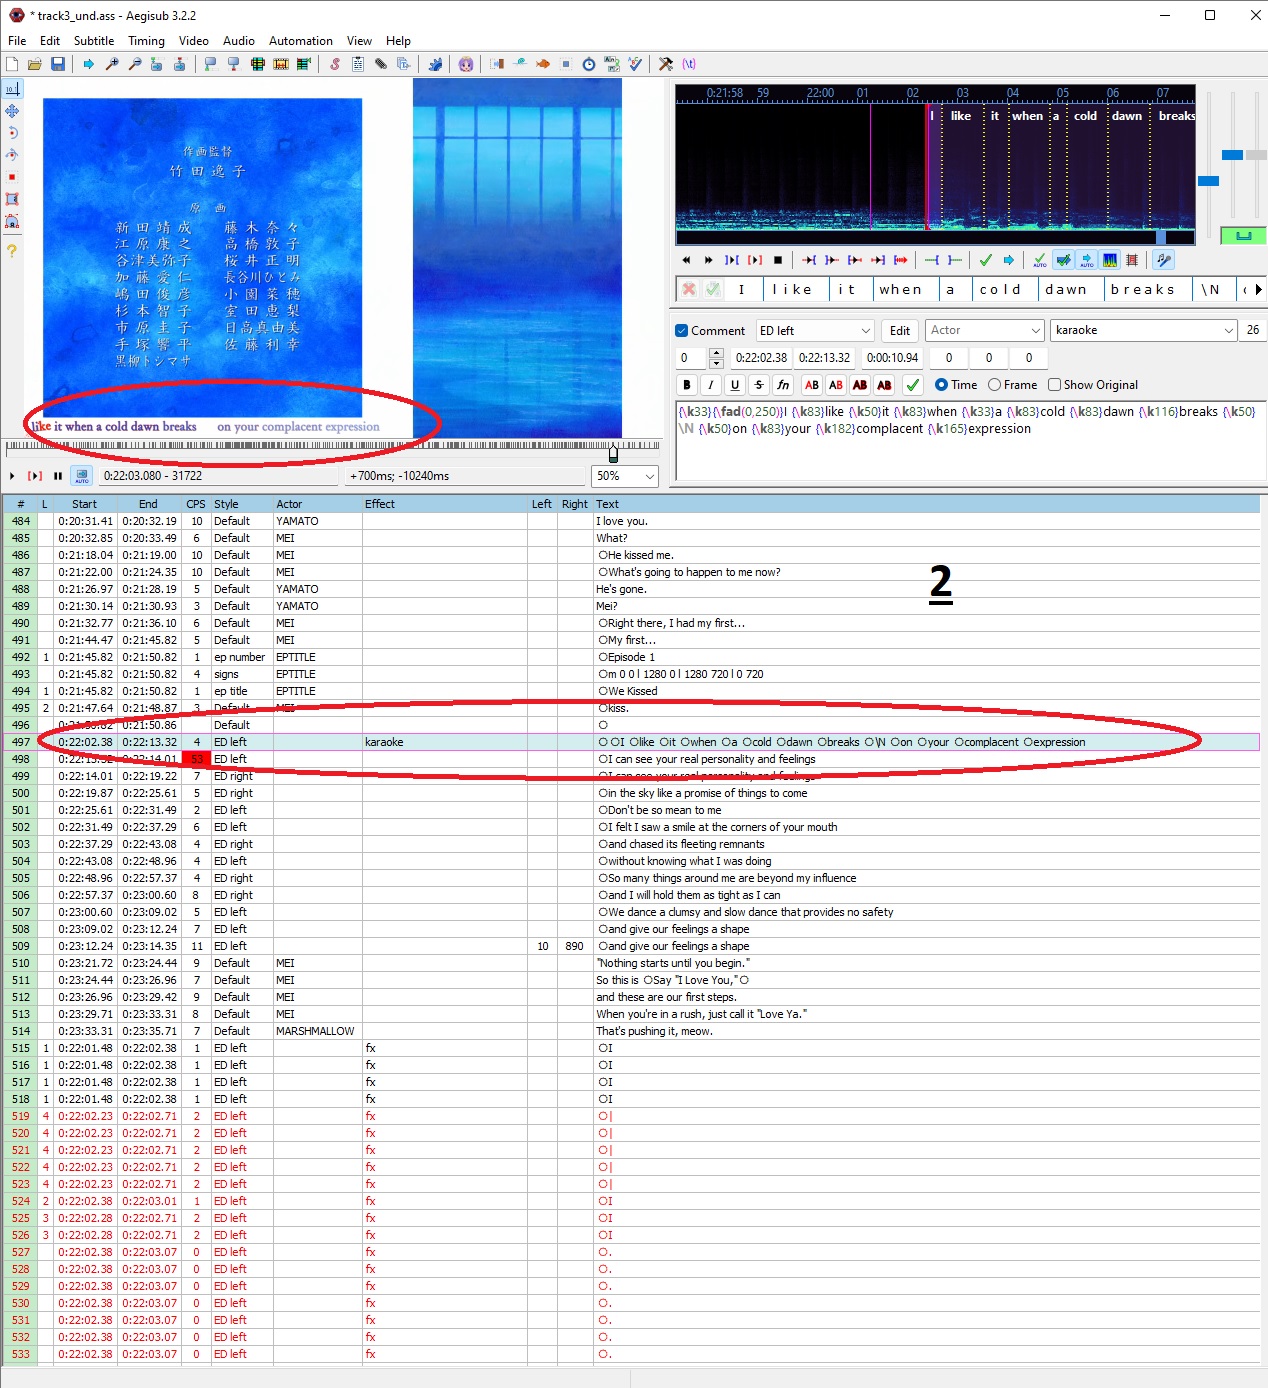This screenshot has width=1268, height=1388.
Task: Select the Frame radio button
Action: click(x=994, y=385)
